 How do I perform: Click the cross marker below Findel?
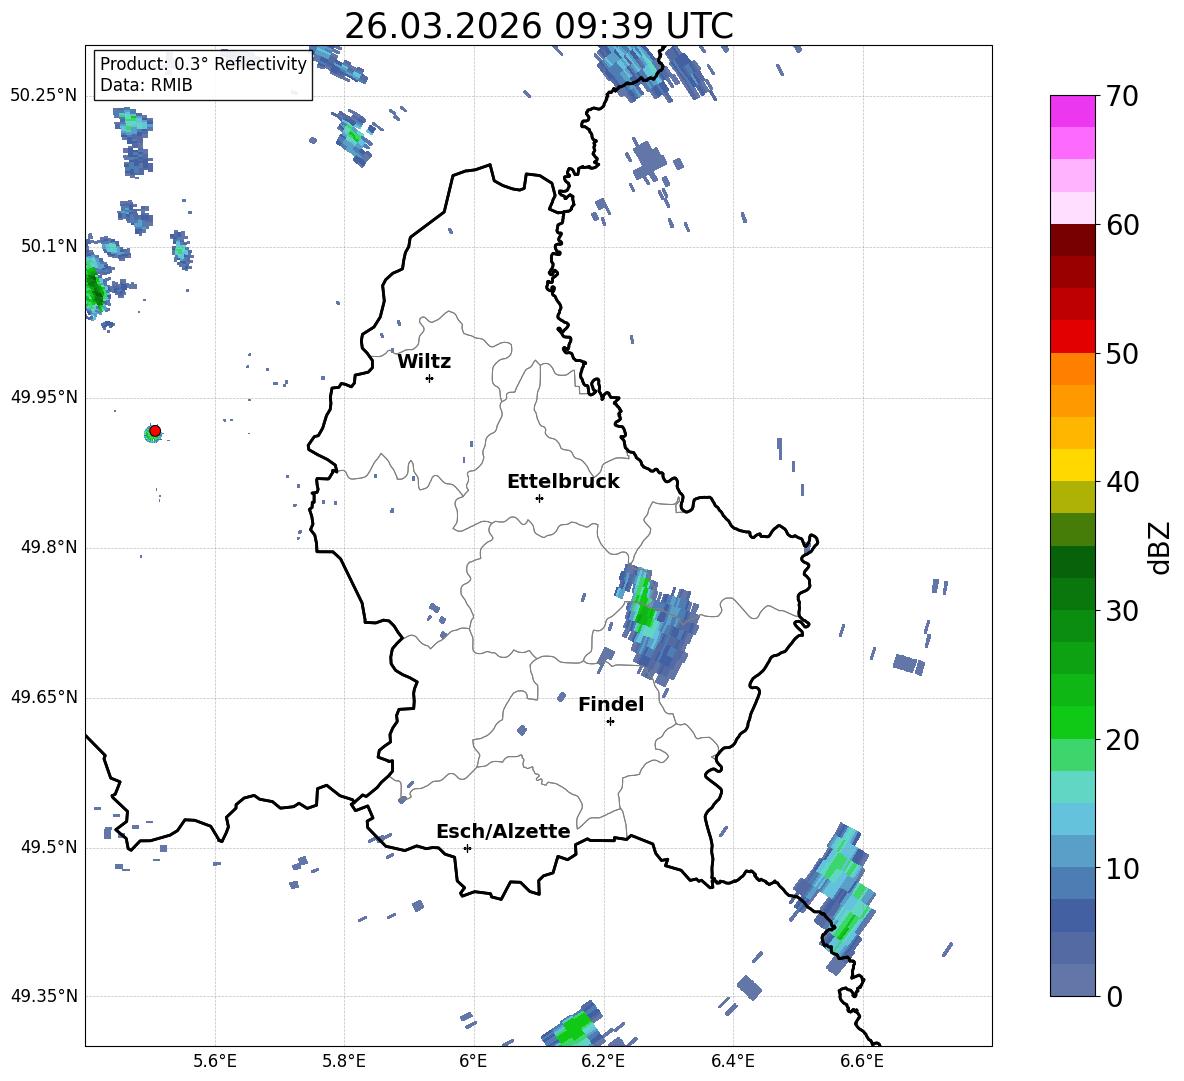(x=610, y=722)
